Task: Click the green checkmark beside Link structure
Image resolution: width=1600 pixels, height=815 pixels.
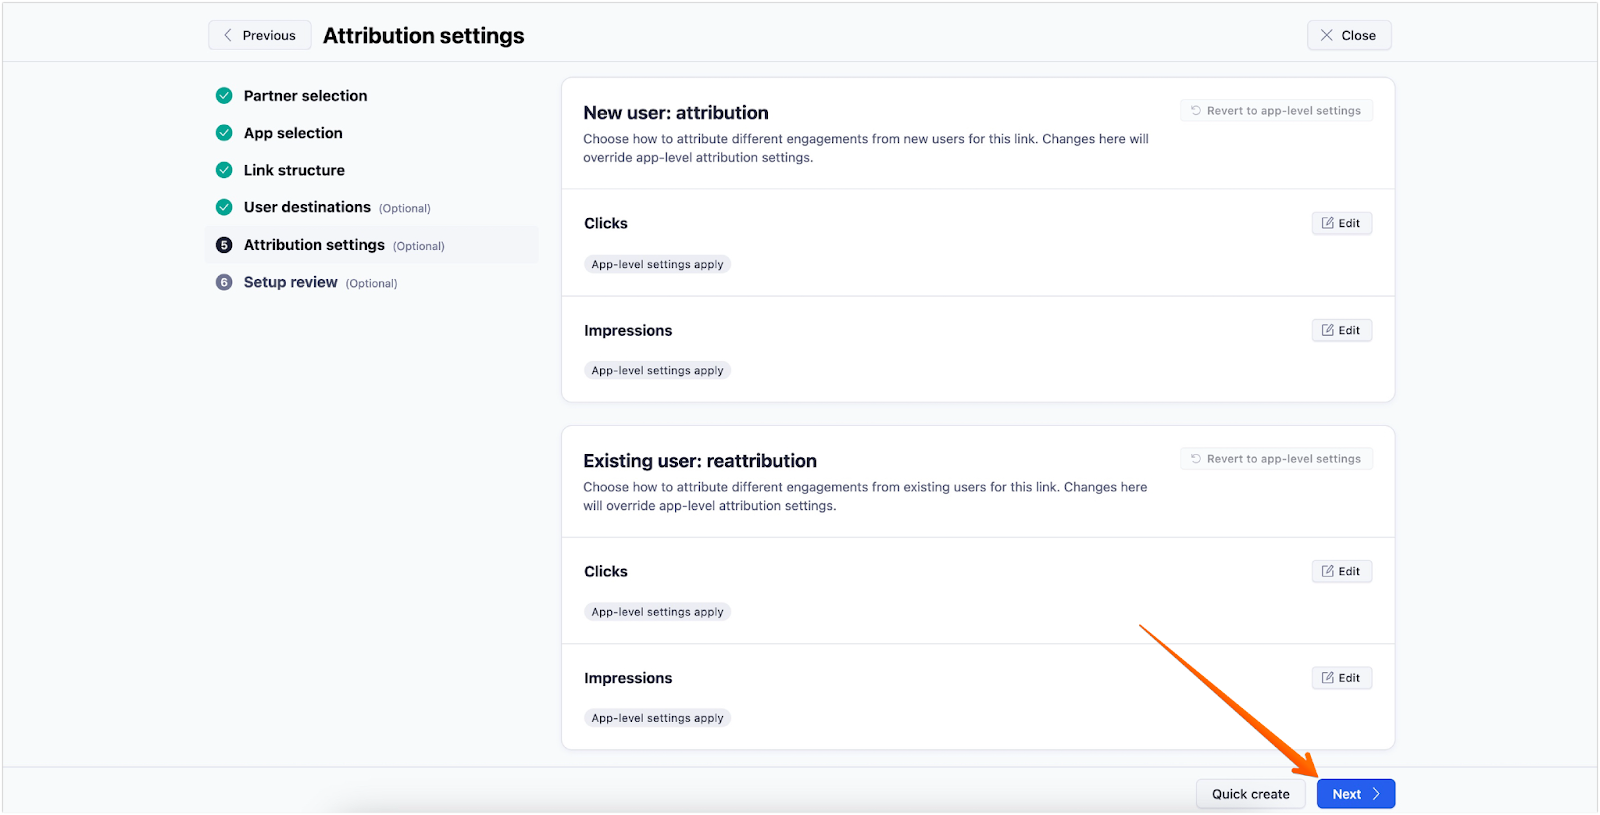Action: click(x=224, y=170)
